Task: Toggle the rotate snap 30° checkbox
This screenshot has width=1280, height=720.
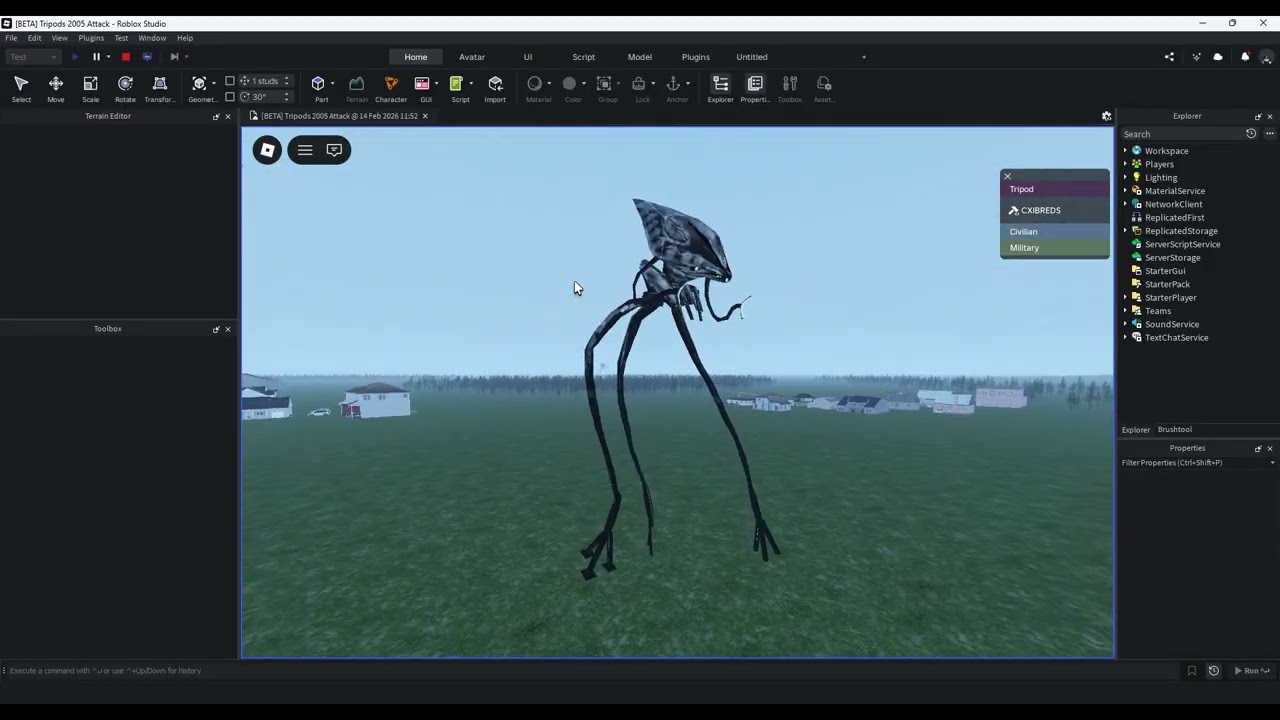Action: [230, 97]
